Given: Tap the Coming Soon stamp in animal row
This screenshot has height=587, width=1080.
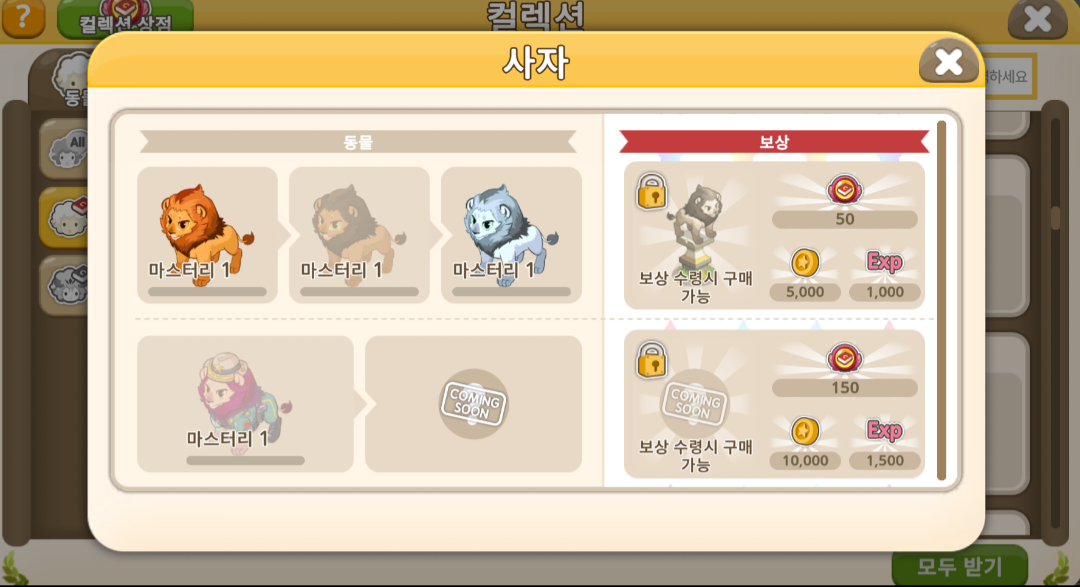Looking at the screenshot, I should (x=473, y=404).
